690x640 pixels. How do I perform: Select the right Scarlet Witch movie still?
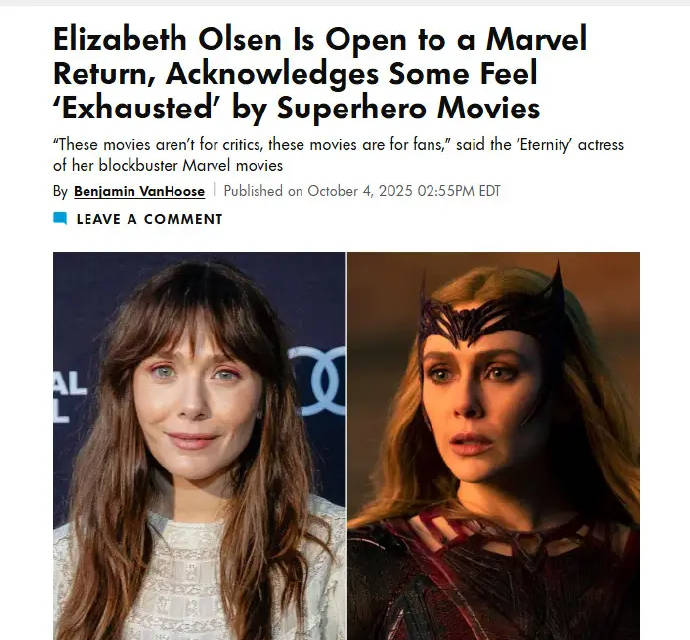(493, 446)
